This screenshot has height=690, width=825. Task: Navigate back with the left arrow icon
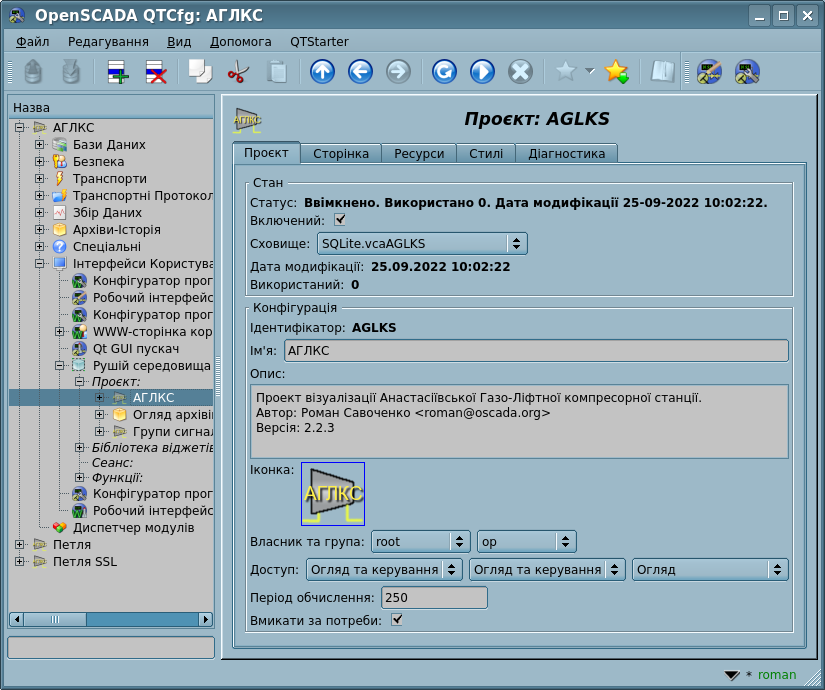tap(360, 72)
